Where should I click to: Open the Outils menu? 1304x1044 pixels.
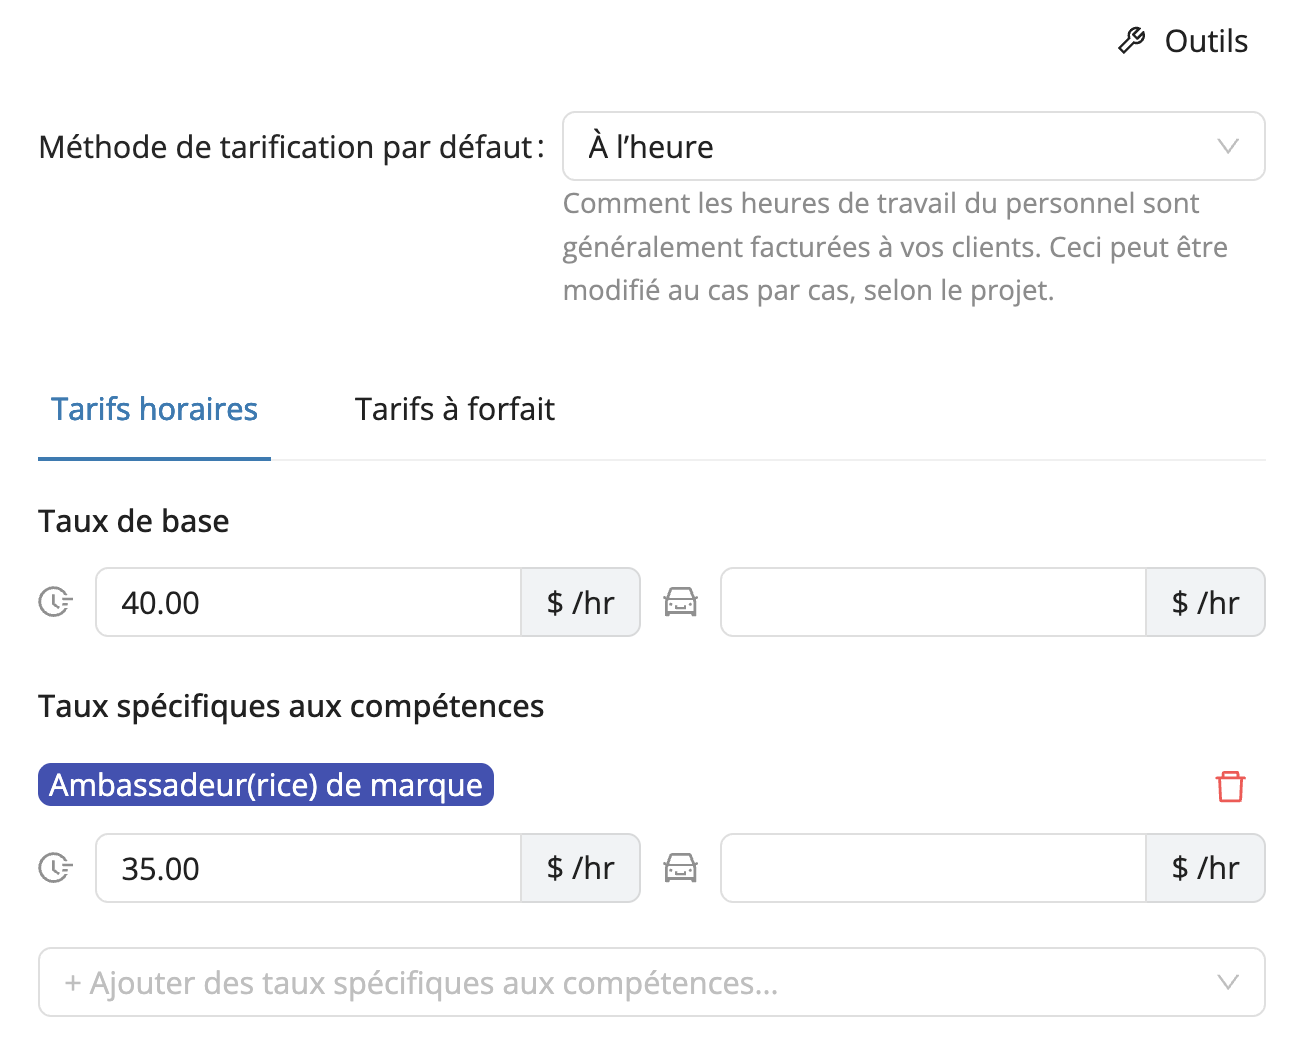[x=1205, y=41]
